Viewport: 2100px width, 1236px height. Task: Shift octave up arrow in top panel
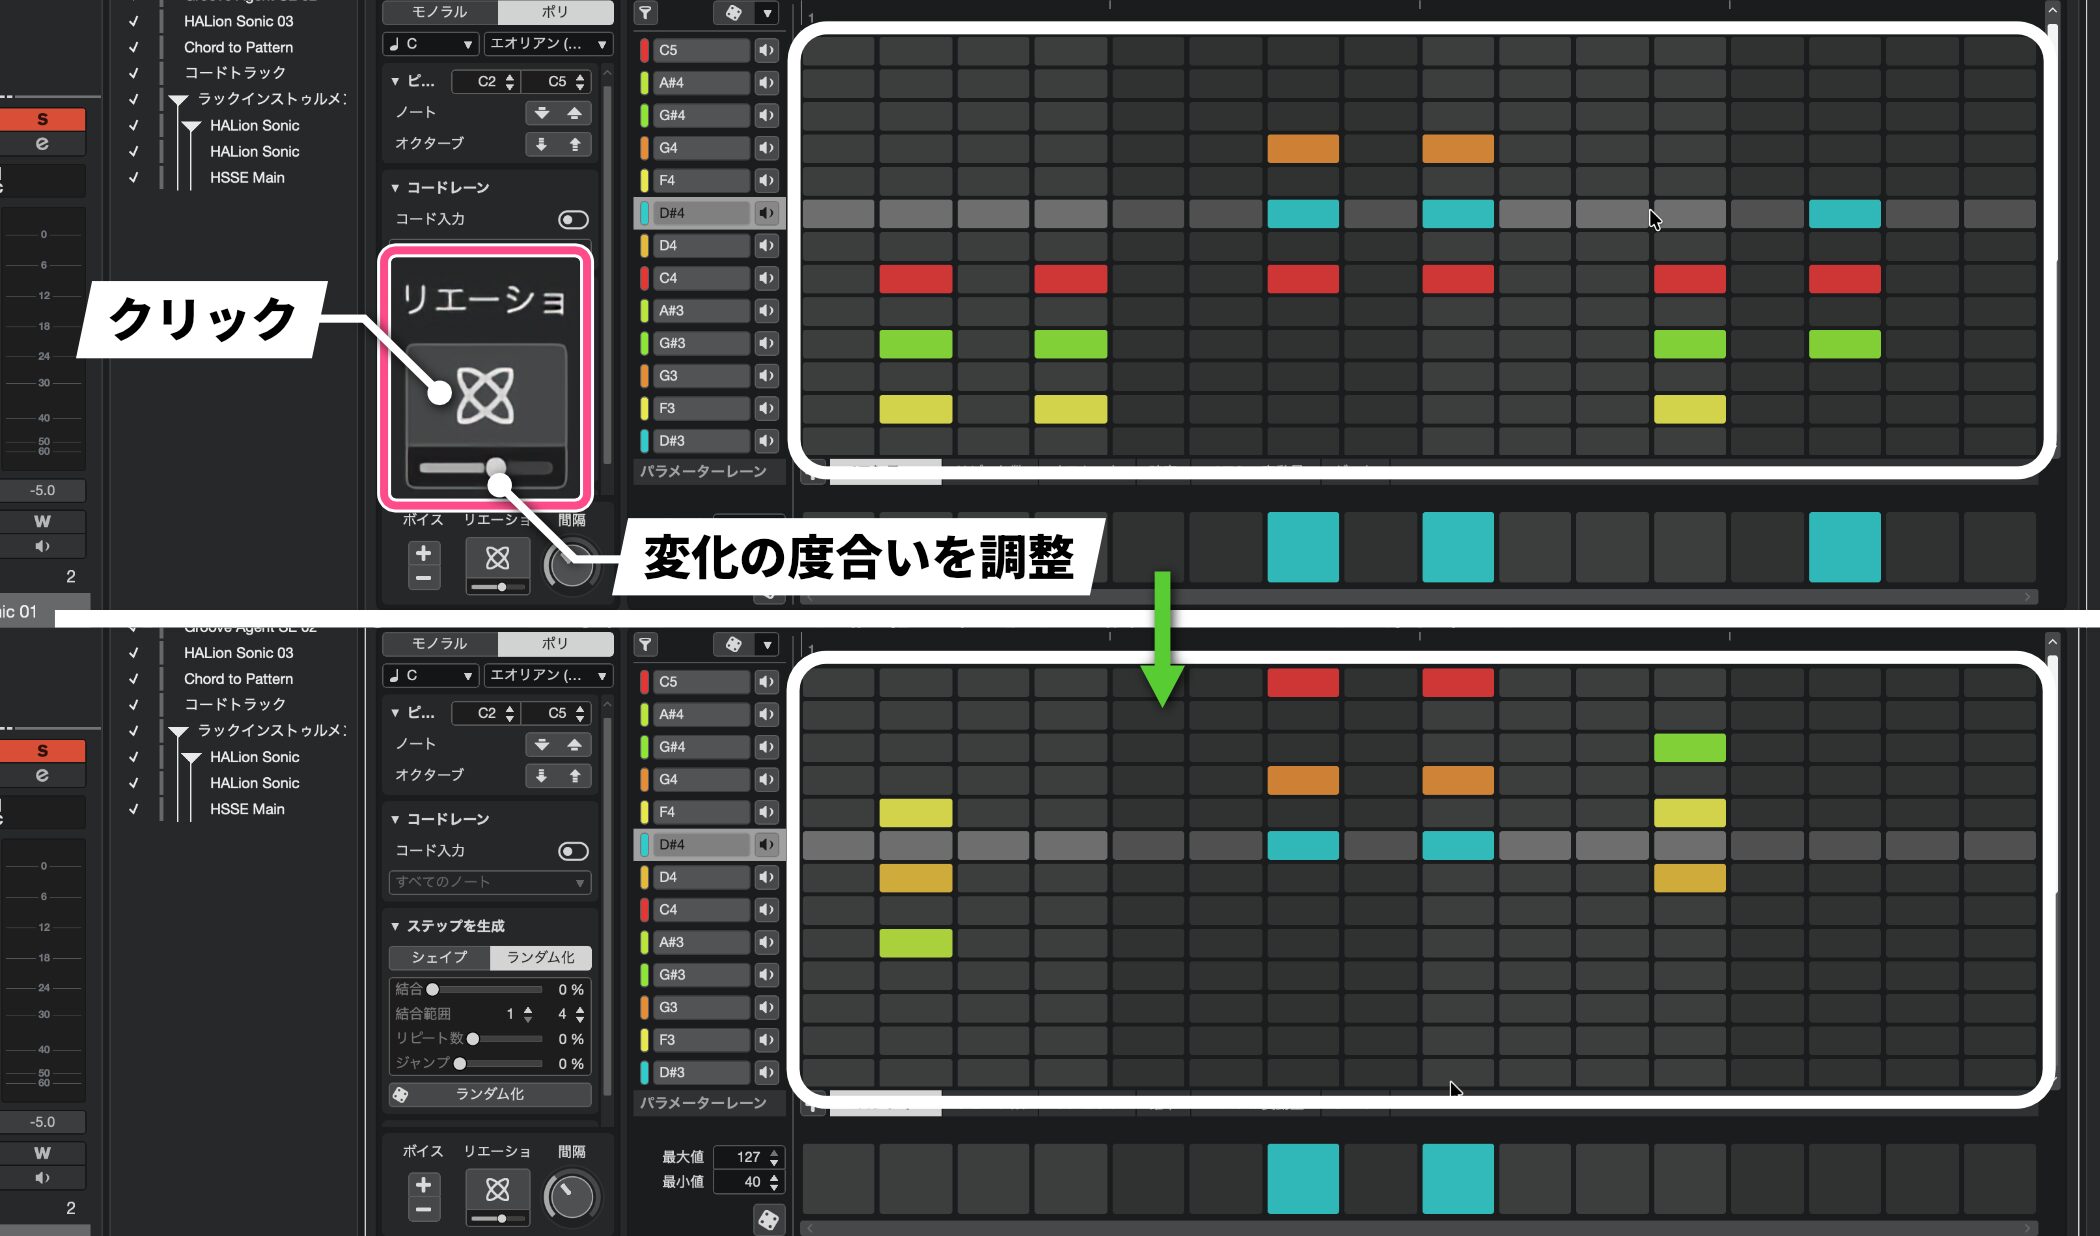pyautogui.click(x=575, y=145)
